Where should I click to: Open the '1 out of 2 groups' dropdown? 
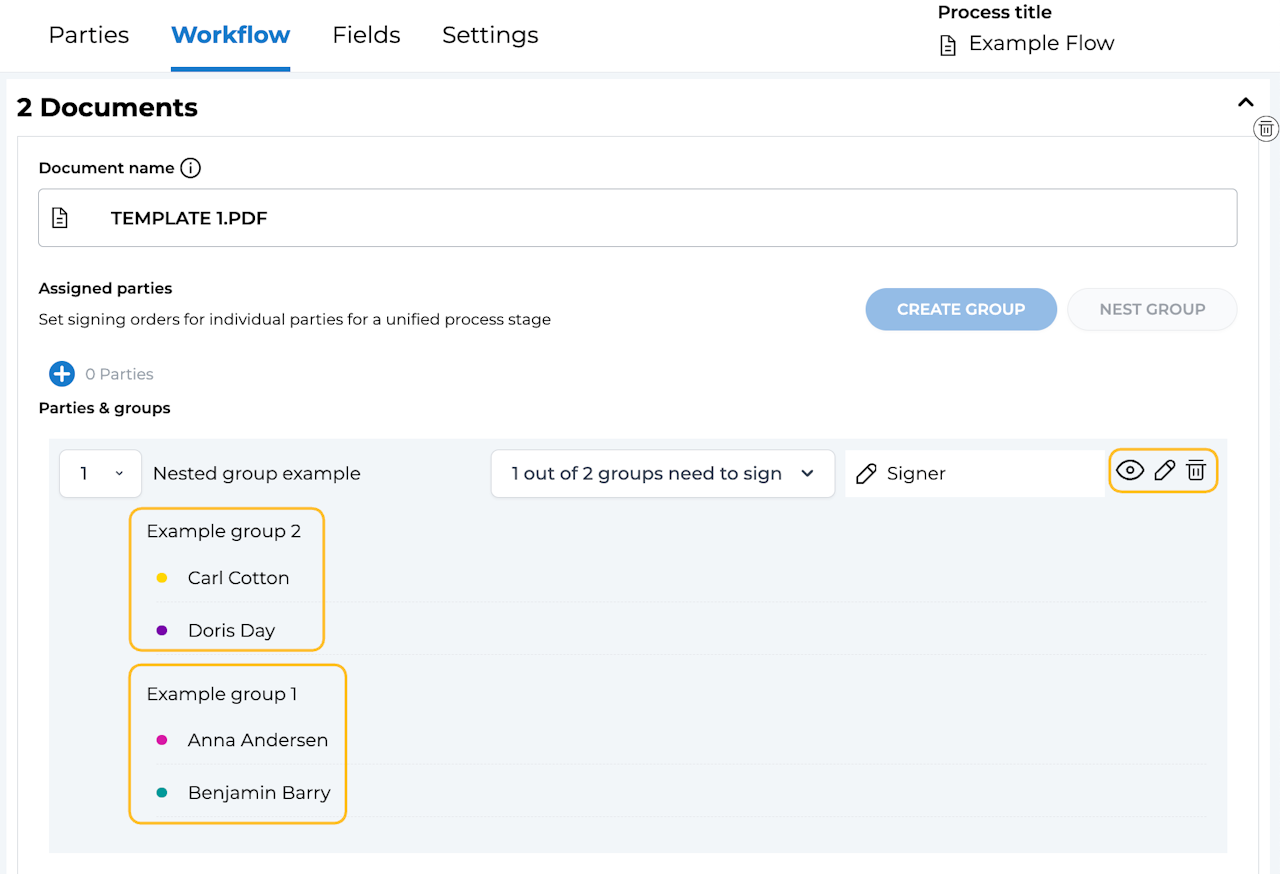tap(662, 474)
